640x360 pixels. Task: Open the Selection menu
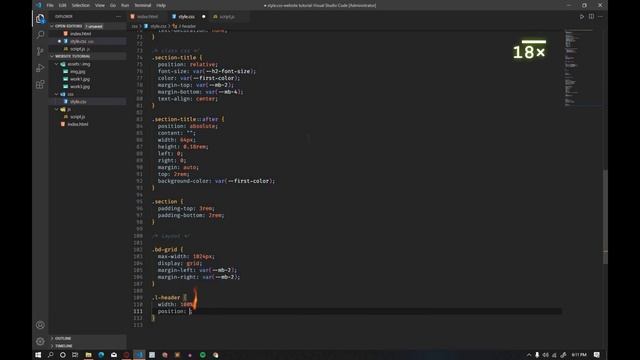[x=80, y=5]
